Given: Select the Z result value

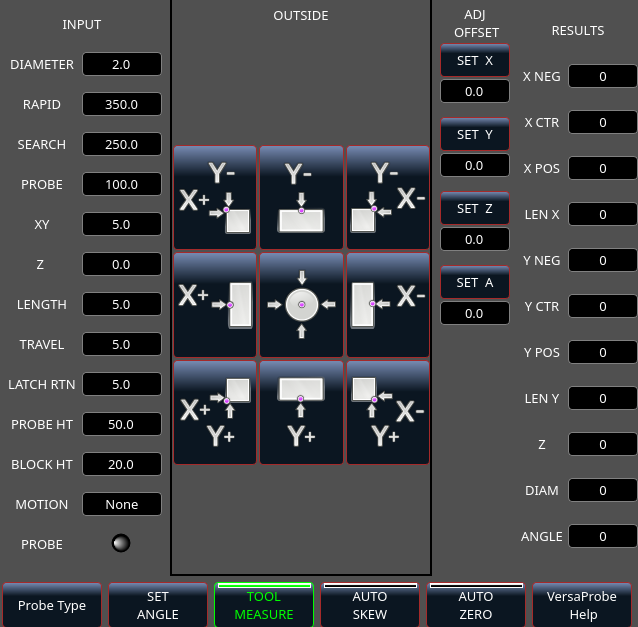Looking at the screenshot, I should coord(603,444).
